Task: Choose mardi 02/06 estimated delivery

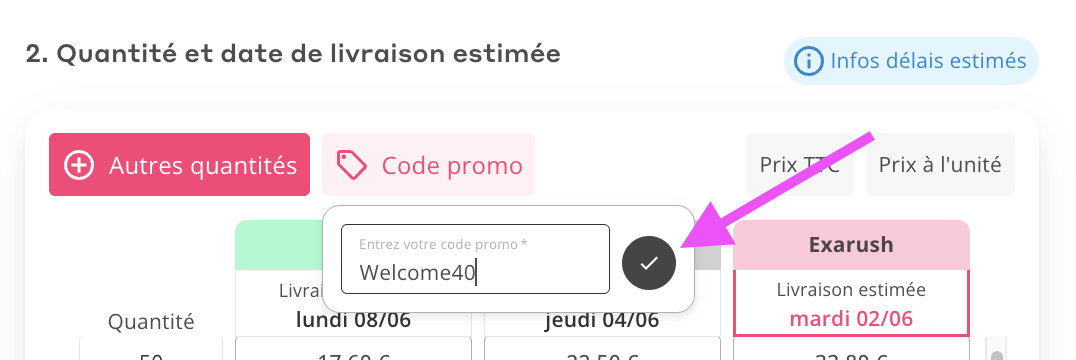Action: pyautogui.click(x=851, y=319)
